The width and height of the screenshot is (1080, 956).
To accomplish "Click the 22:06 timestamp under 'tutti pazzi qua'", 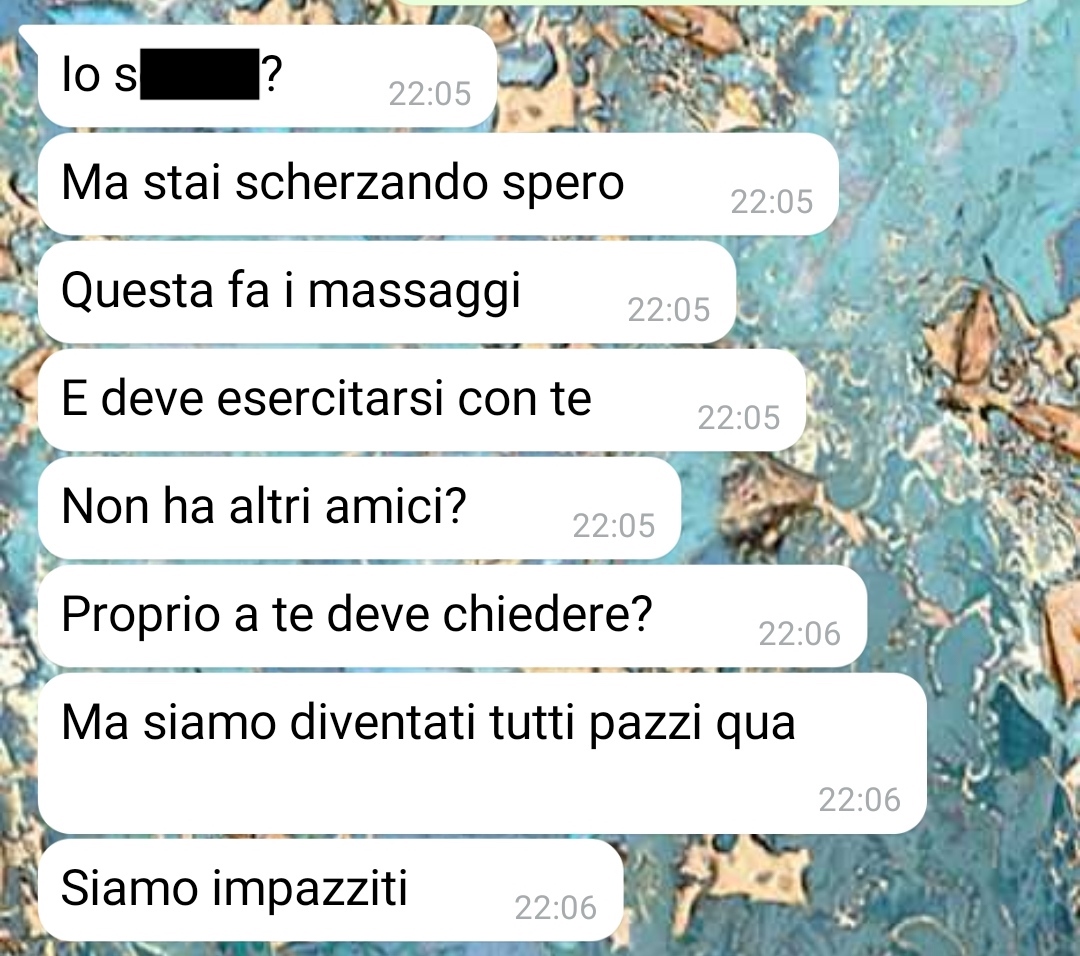I will point(860,800).
